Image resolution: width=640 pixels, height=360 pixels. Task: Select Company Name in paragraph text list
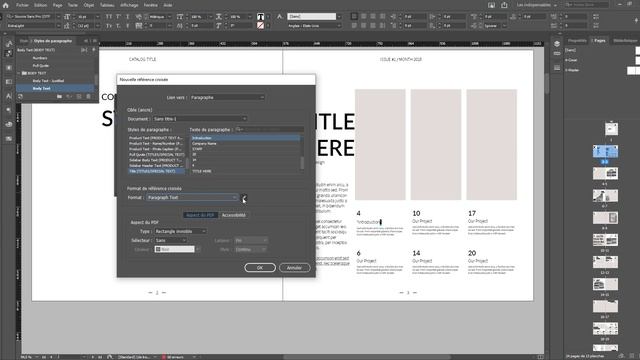point(245,144)
